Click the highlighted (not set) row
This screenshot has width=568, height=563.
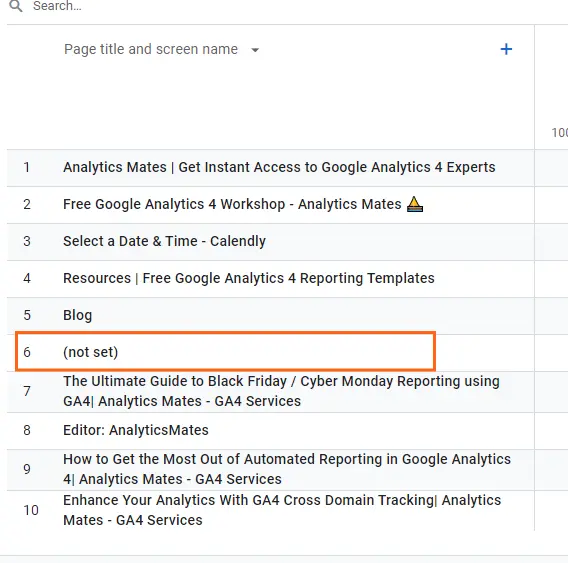(x=225, y=351)
